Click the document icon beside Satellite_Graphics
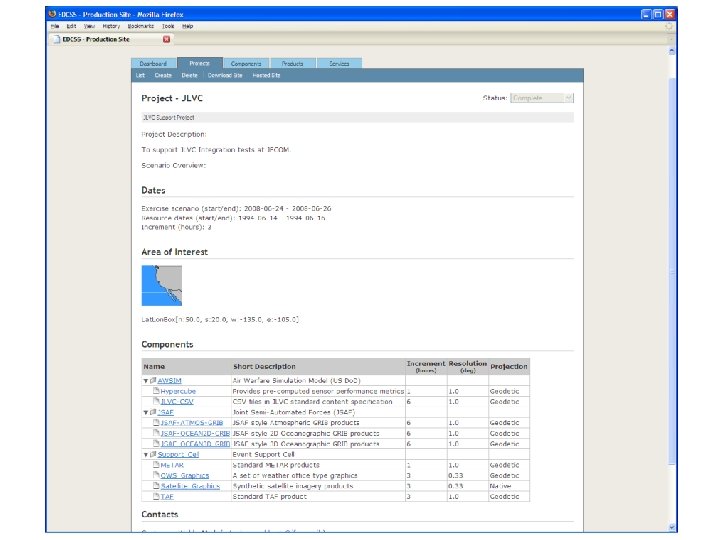 pyautogui.click(x=156, y=486)
